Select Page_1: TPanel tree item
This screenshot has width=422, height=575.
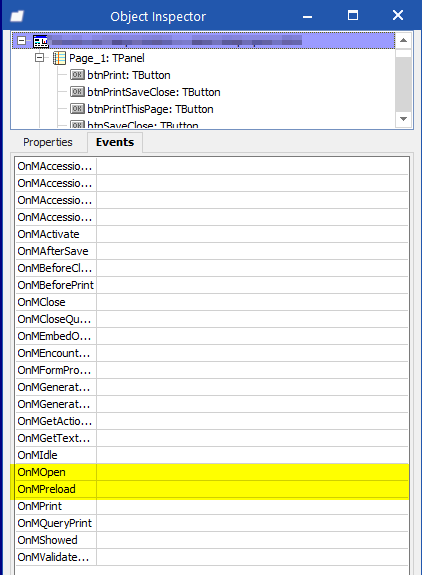[x=107, y=58]
